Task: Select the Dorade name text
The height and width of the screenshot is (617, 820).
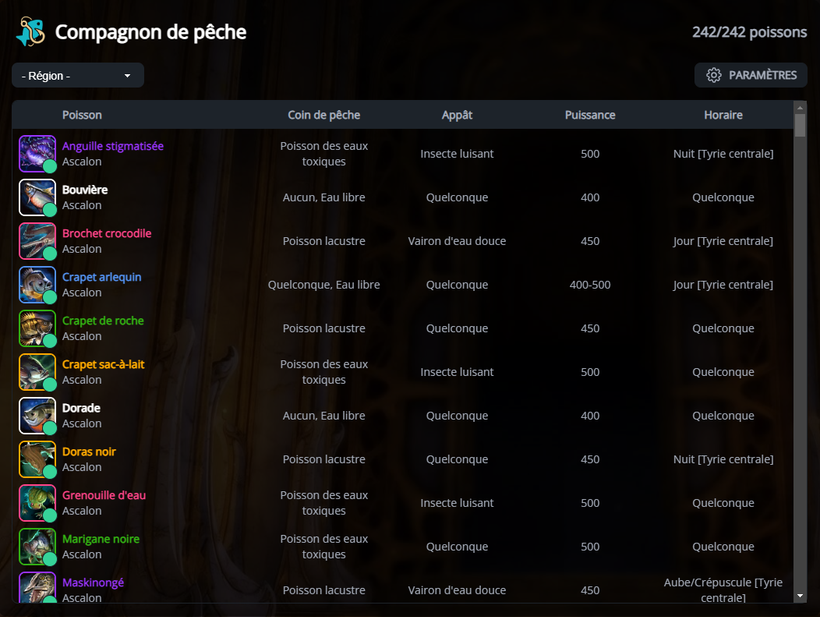Action: (x=81, y=408)
